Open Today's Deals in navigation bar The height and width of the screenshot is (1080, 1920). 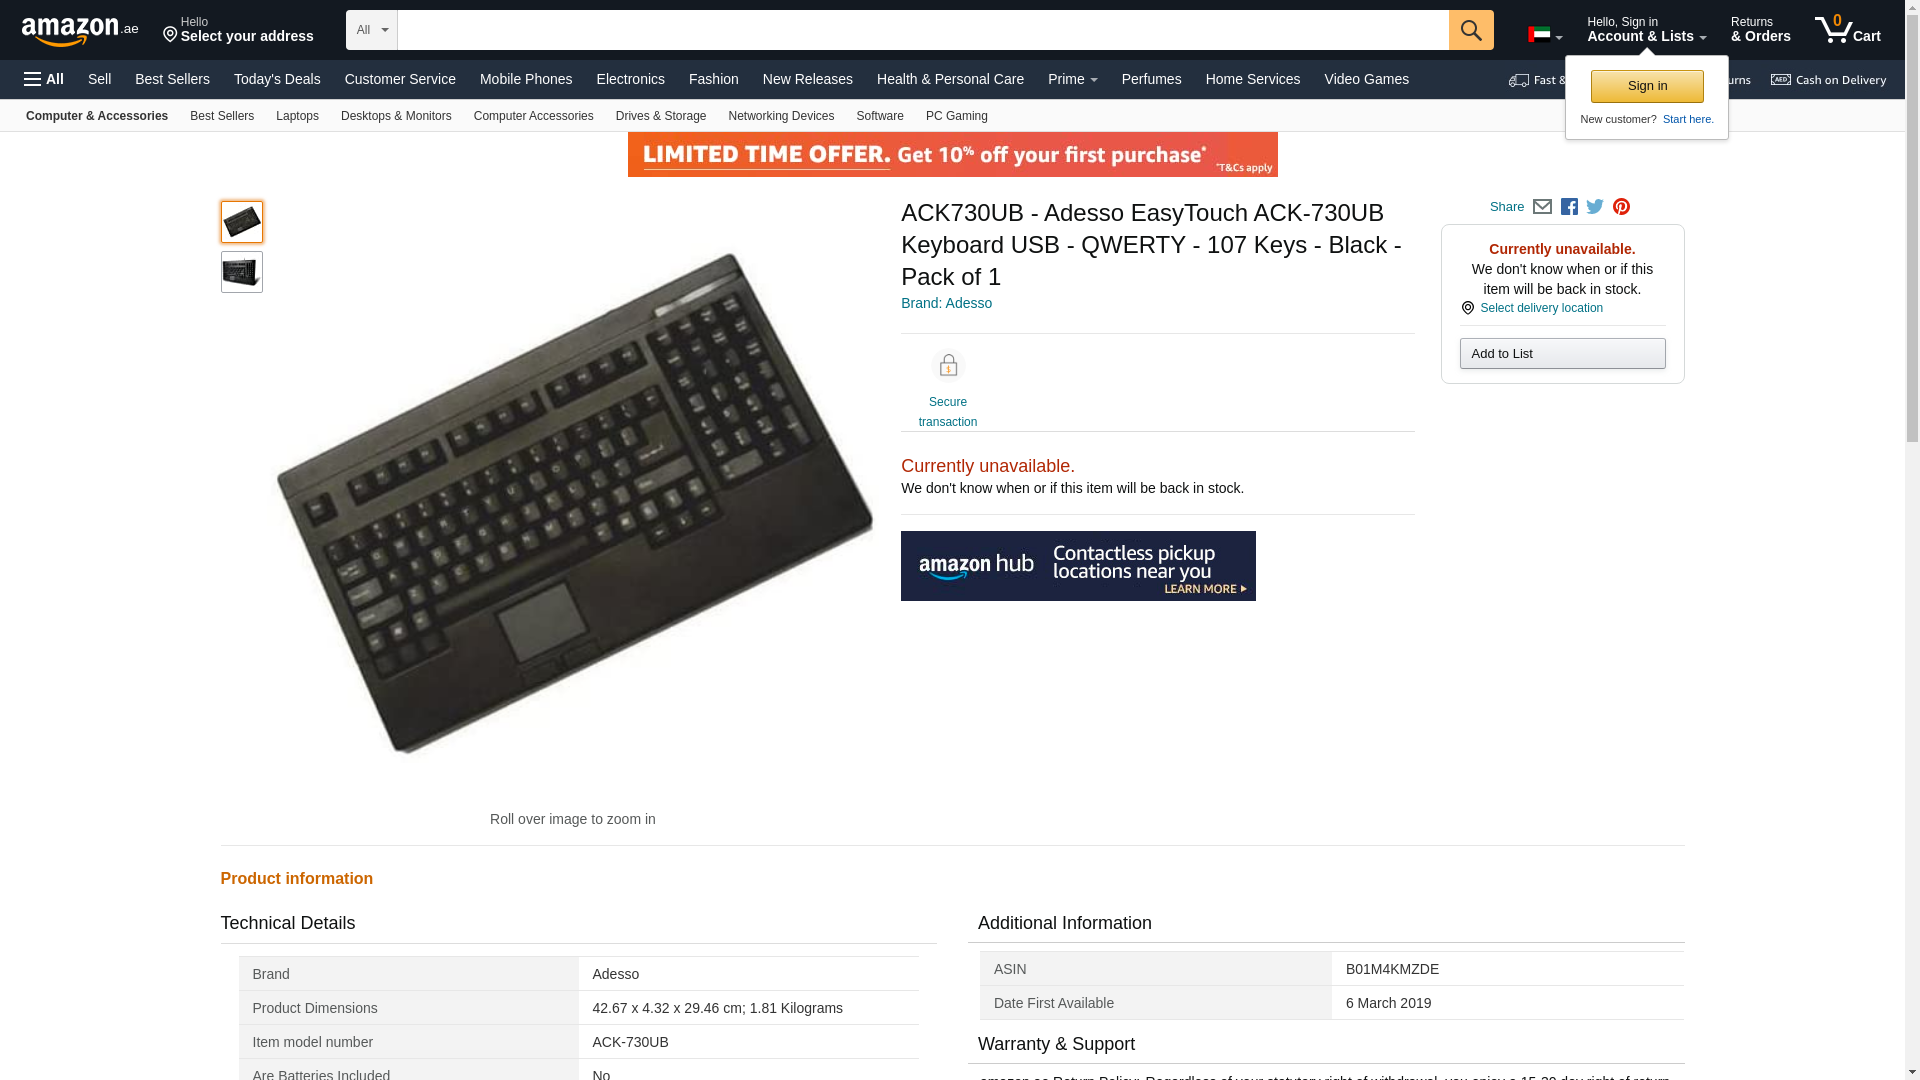[x=277, y=79]
